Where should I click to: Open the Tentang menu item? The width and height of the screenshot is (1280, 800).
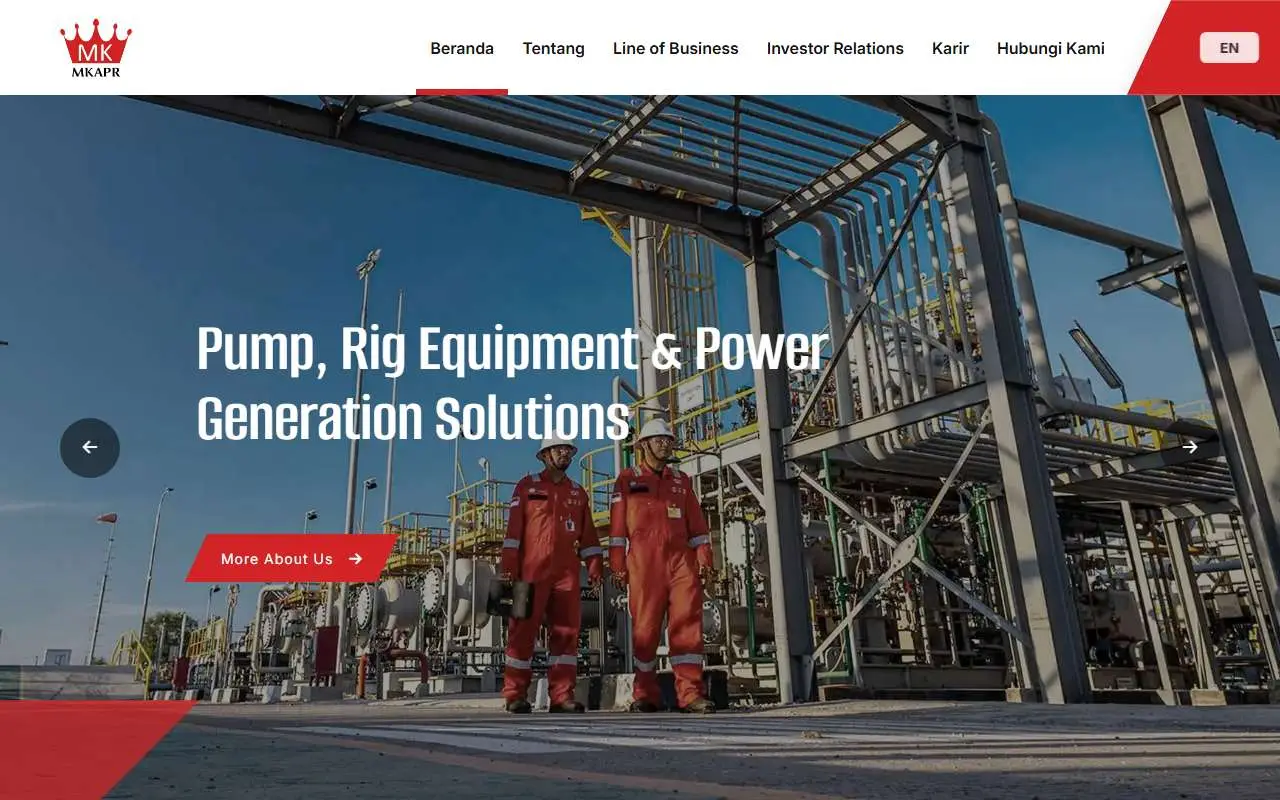click(x=553, y=48)
